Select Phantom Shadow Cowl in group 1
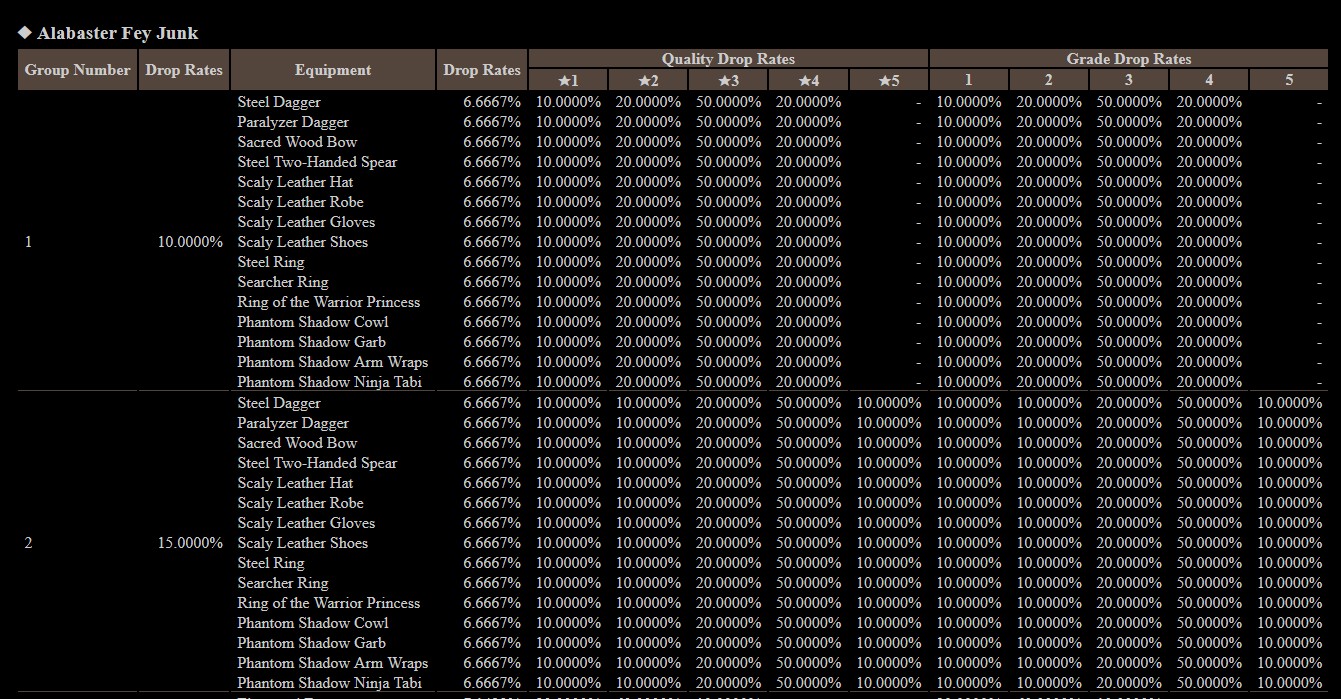 [x=313, y=322]
